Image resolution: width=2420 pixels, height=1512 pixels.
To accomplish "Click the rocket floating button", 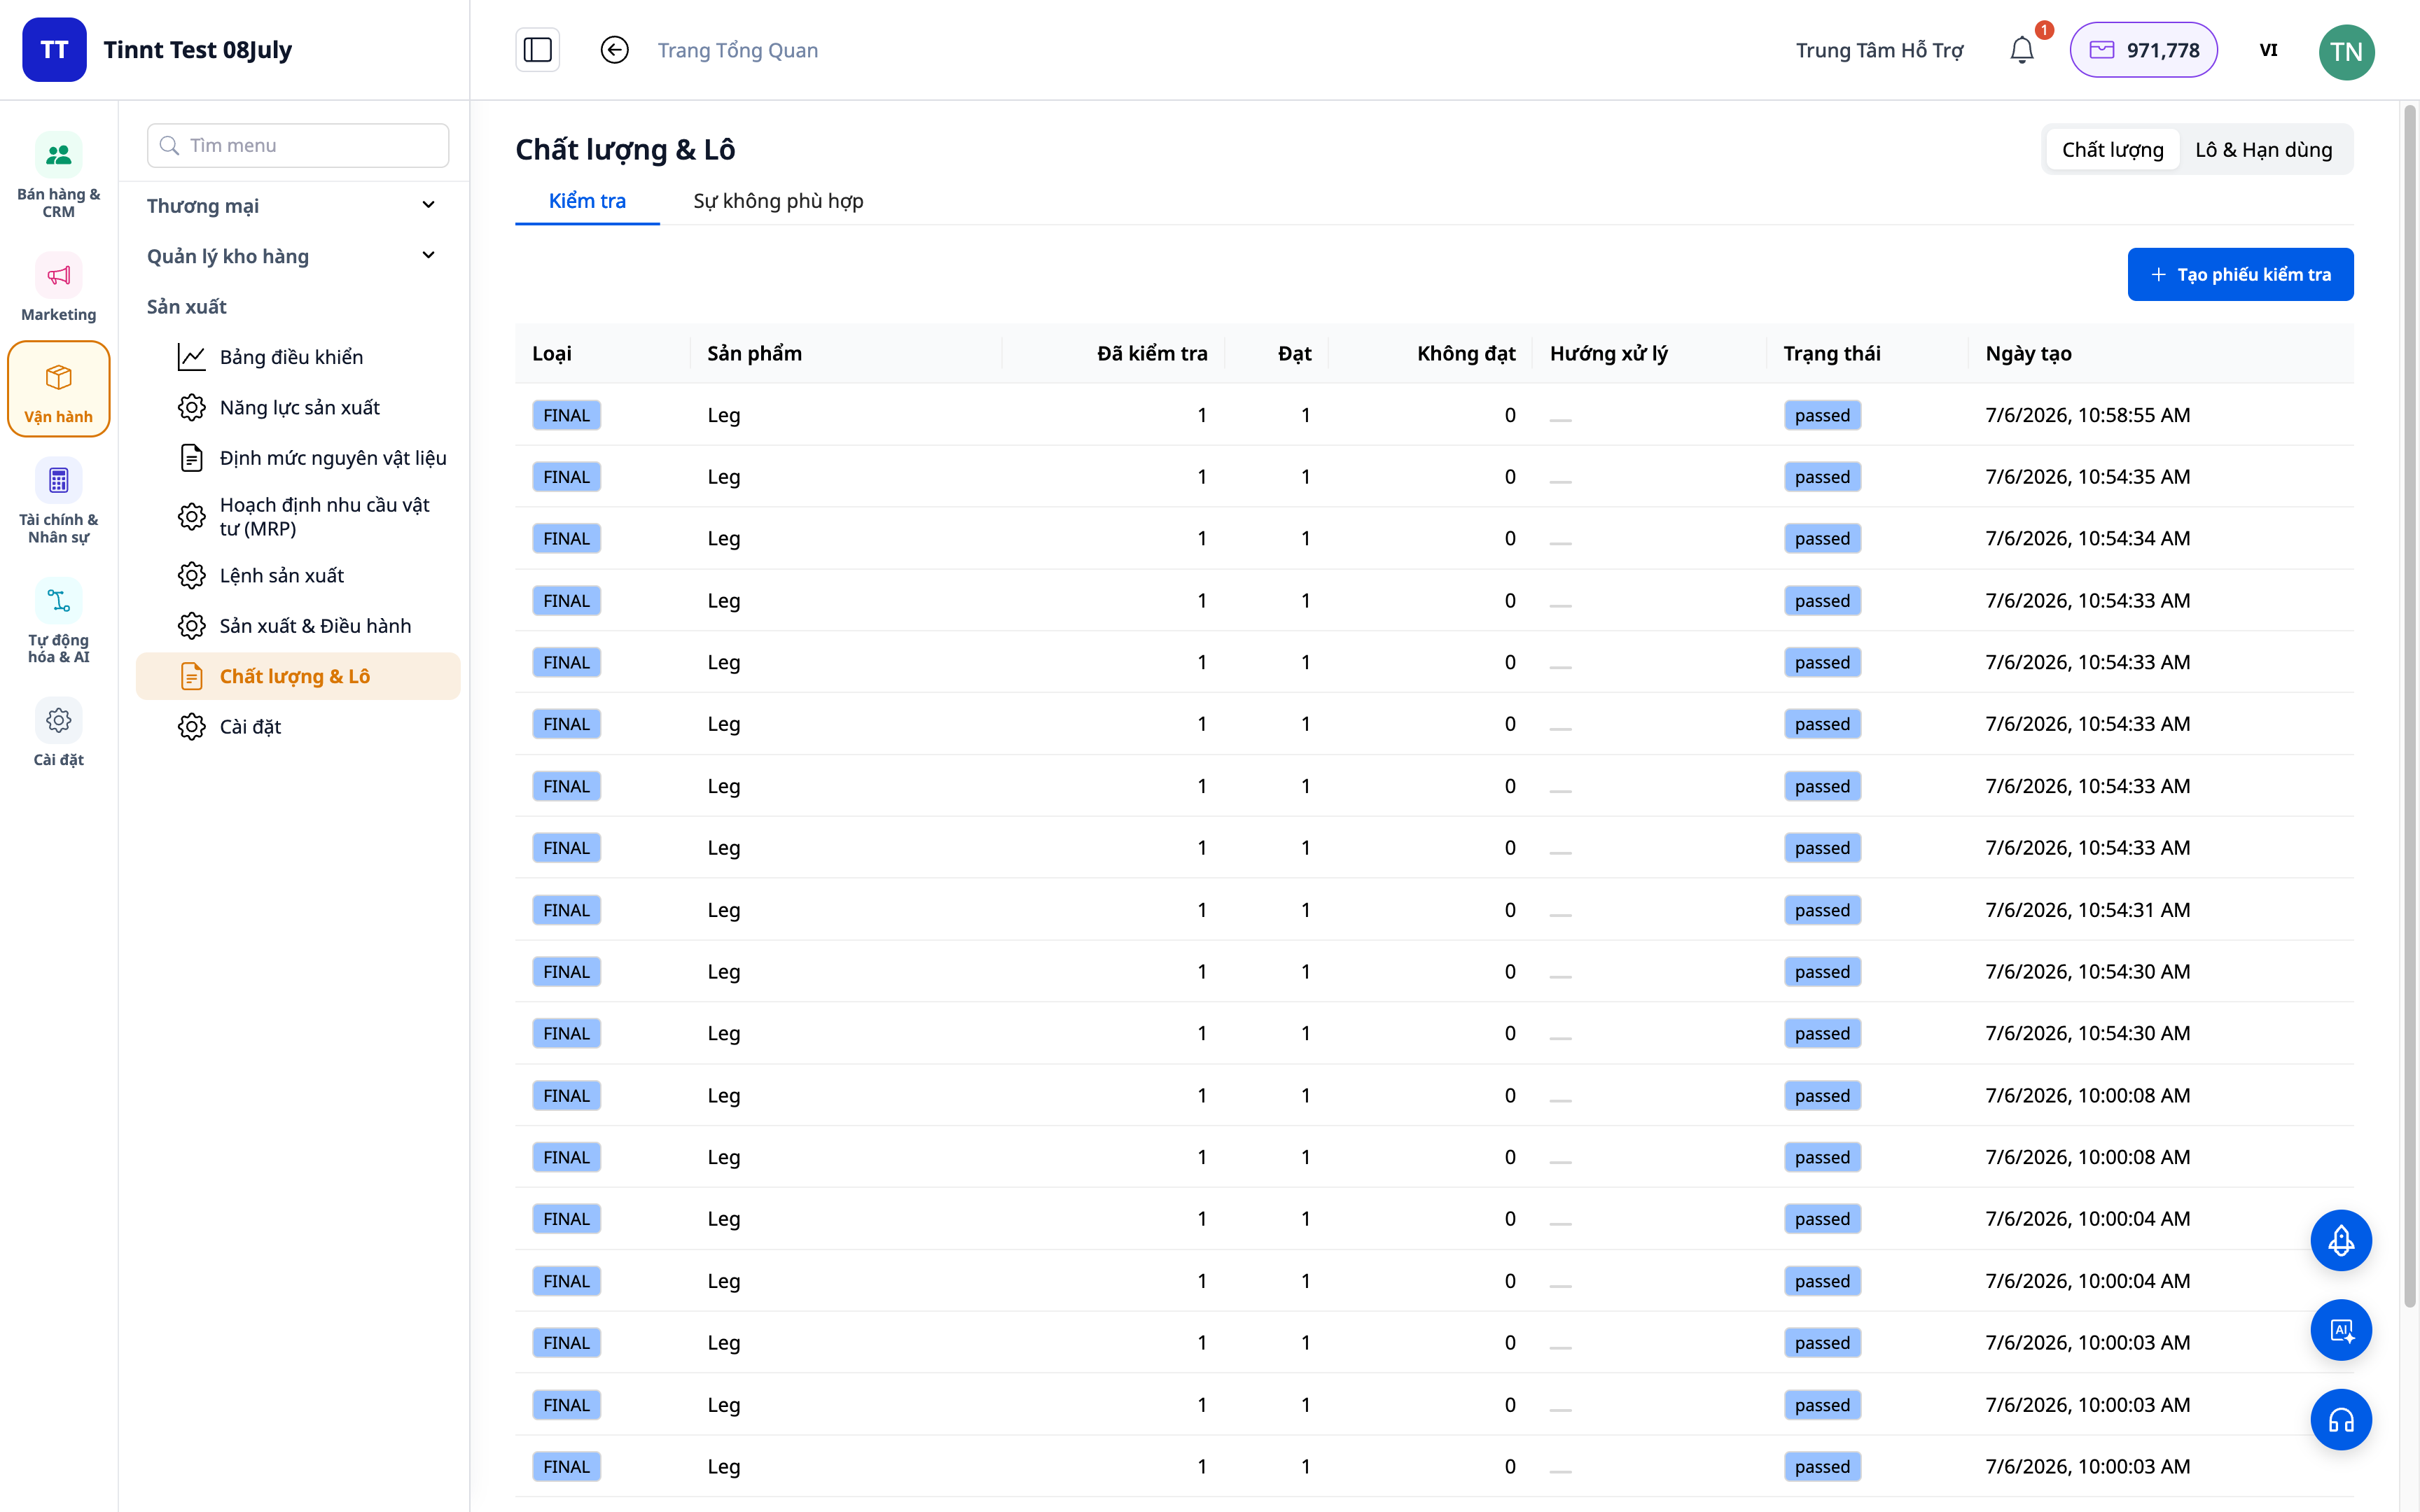I will [2340, 1240].
